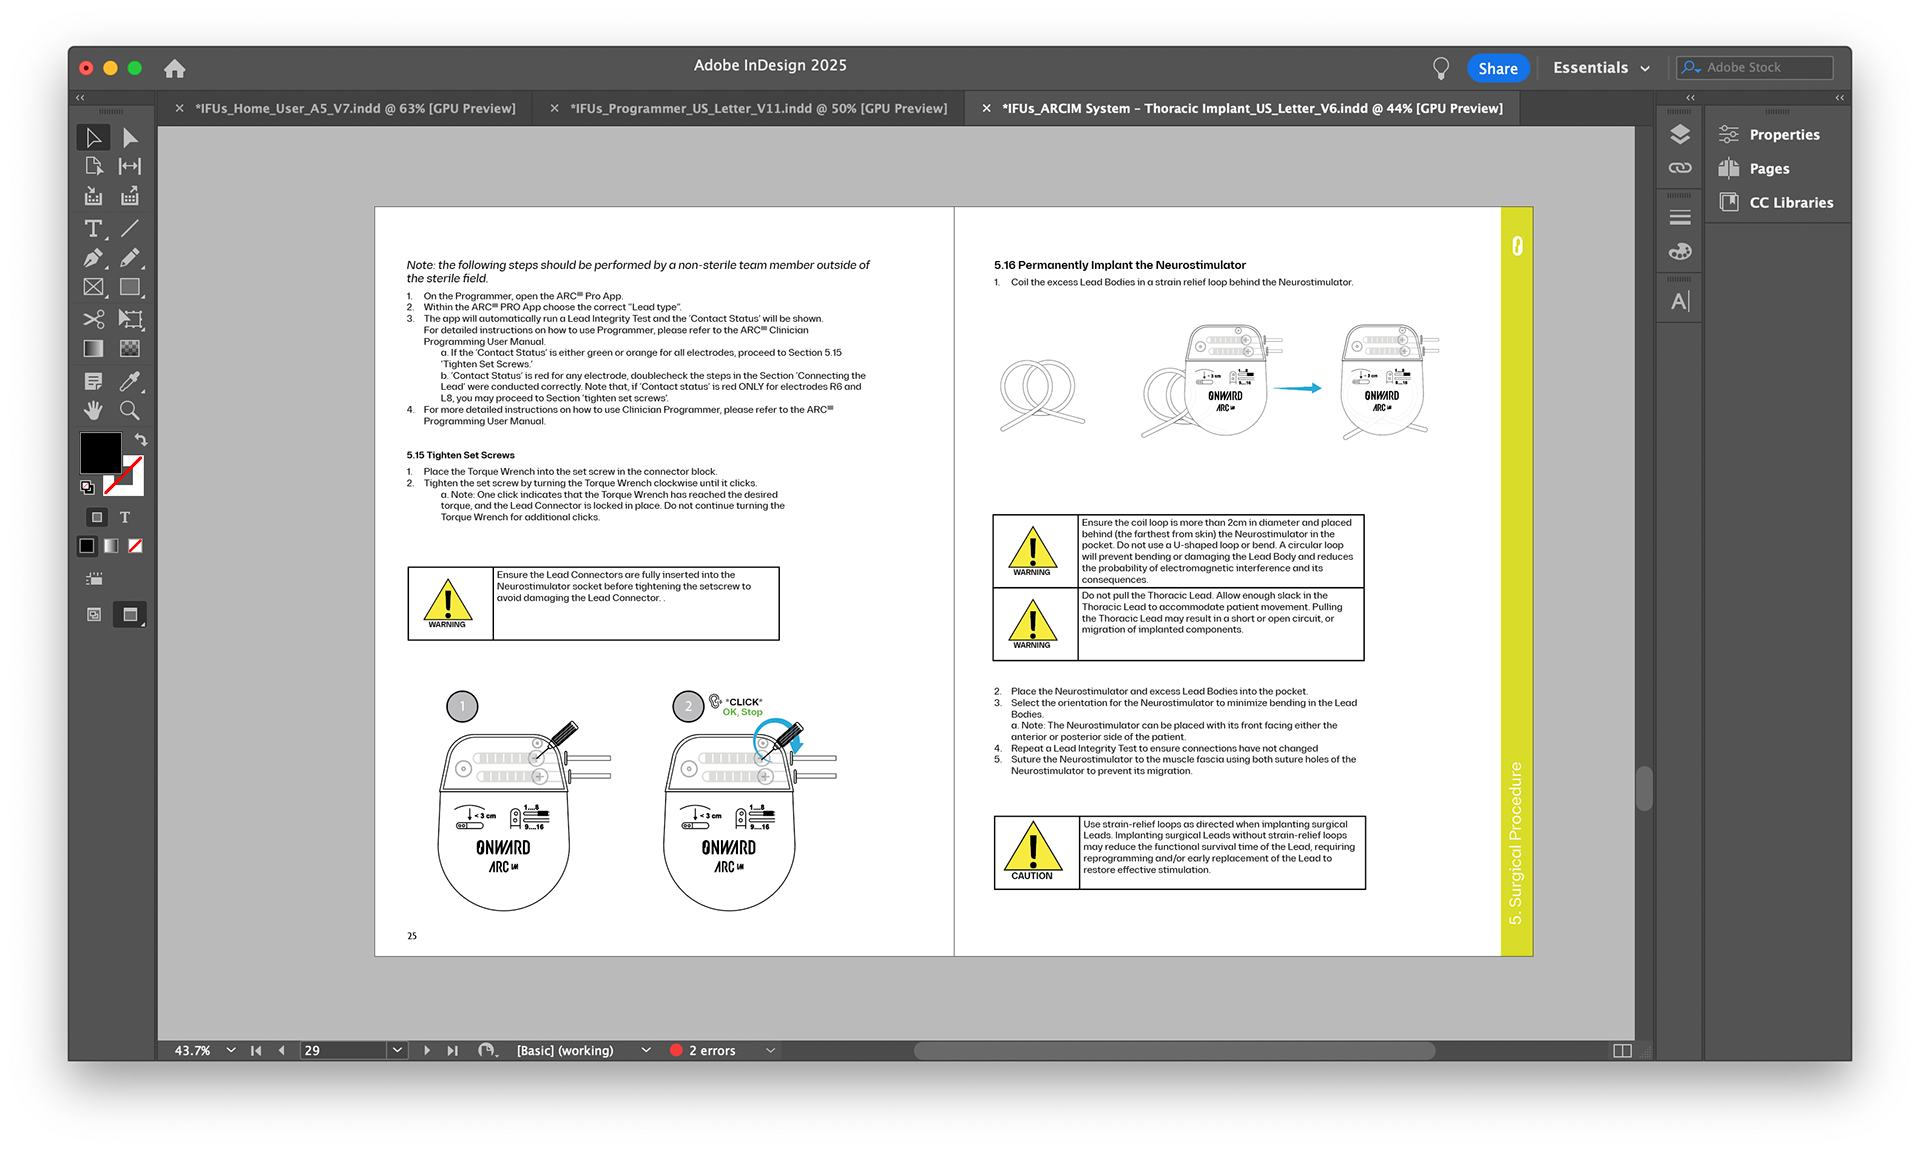Toggle the Normal view mode button
Image resolution: width=1920 pixels, height=1151 pixels.
[x=94, y=614]
